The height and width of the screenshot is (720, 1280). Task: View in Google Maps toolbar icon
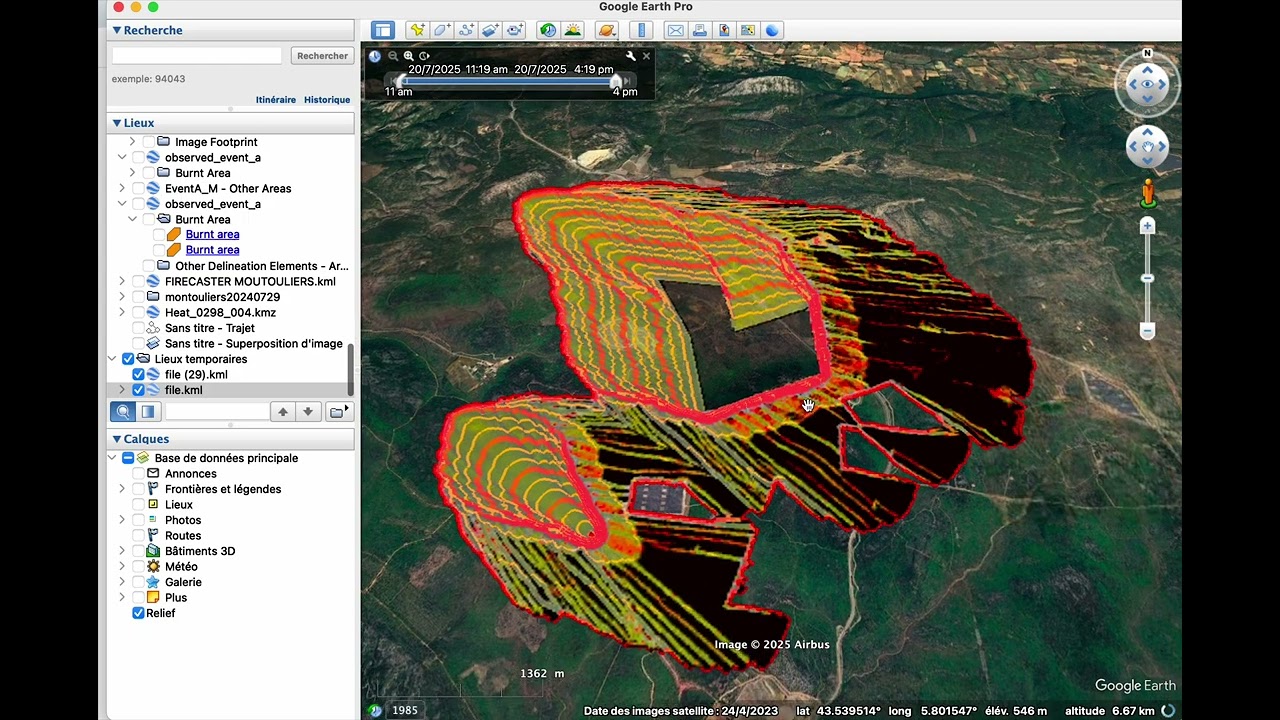click(748, 30)
